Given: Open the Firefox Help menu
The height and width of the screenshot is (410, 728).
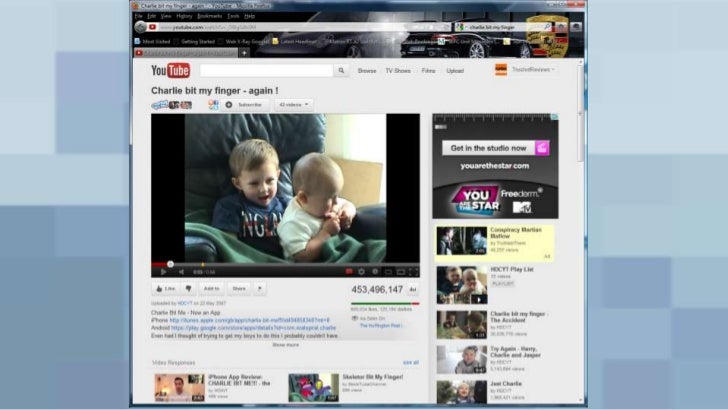Looking at the screenshot, I should pyautogui.click(x=250, y=16).
